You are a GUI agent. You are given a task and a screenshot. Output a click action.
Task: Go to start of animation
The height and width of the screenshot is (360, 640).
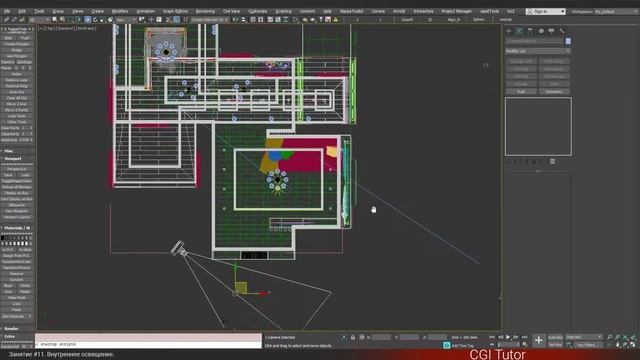coord(492,337)
